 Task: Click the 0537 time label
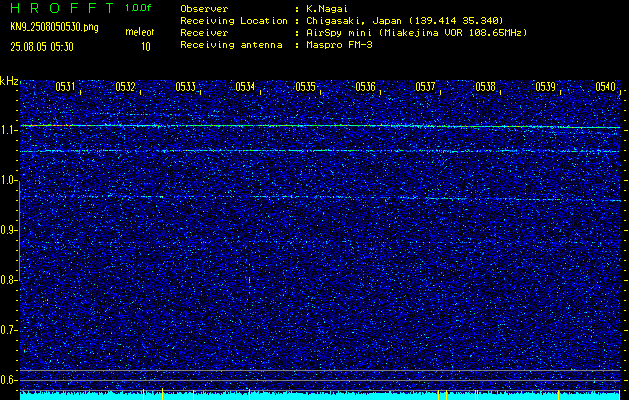coord(425,87)
